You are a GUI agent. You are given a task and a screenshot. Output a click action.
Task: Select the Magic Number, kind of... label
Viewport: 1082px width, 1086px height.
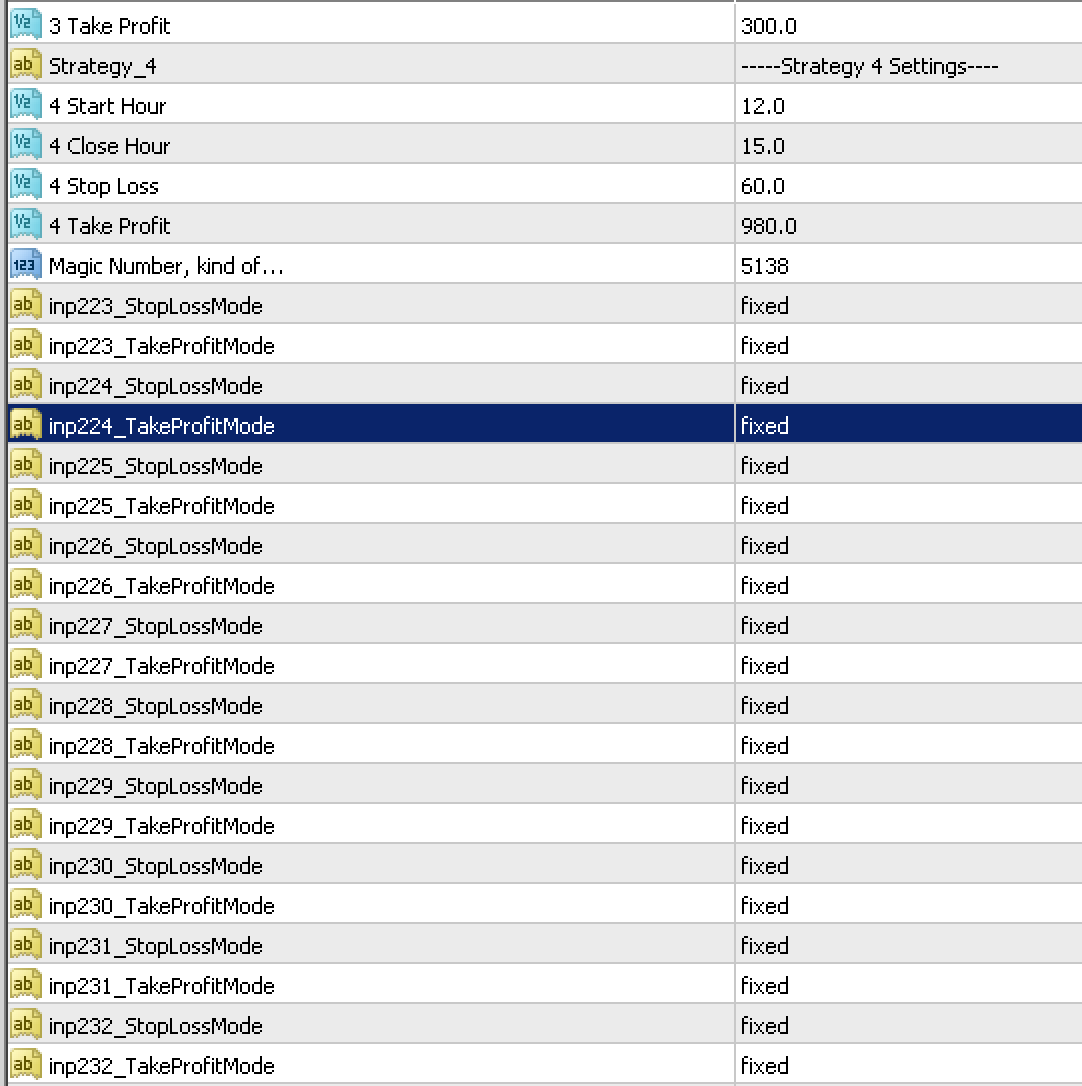tap(166, 266)
